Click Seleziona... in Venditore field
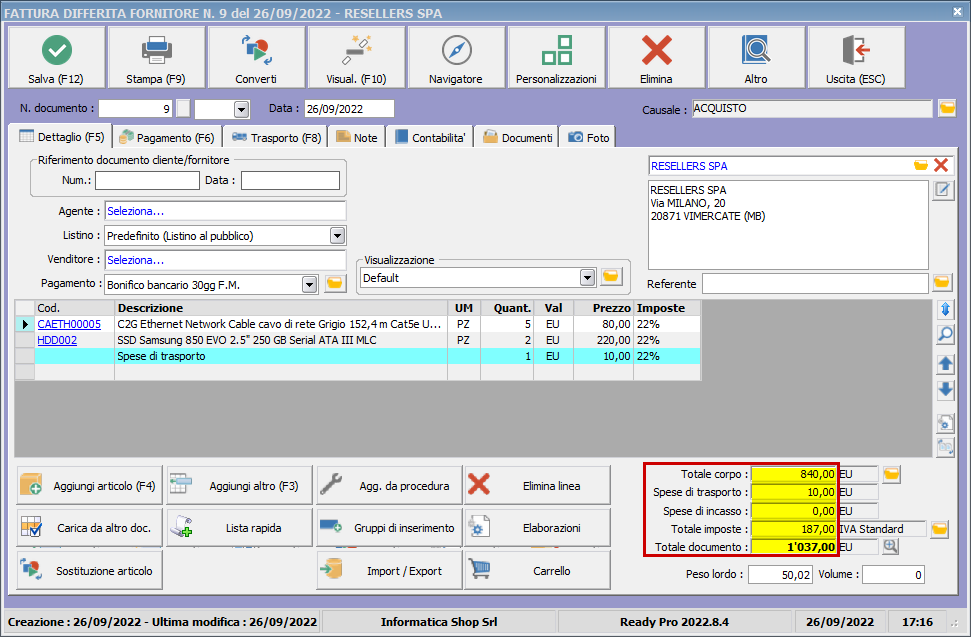Viewport: 971px width, 637px height. tap(136, 260)
